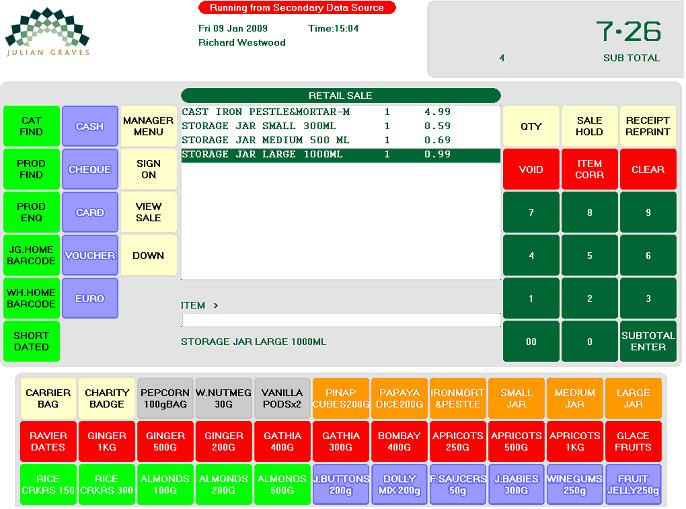The image size is (686, 509).
Task: Select the CAST IRON PESTLE&MORTAR-M line
Action: [x=340, y=112]
